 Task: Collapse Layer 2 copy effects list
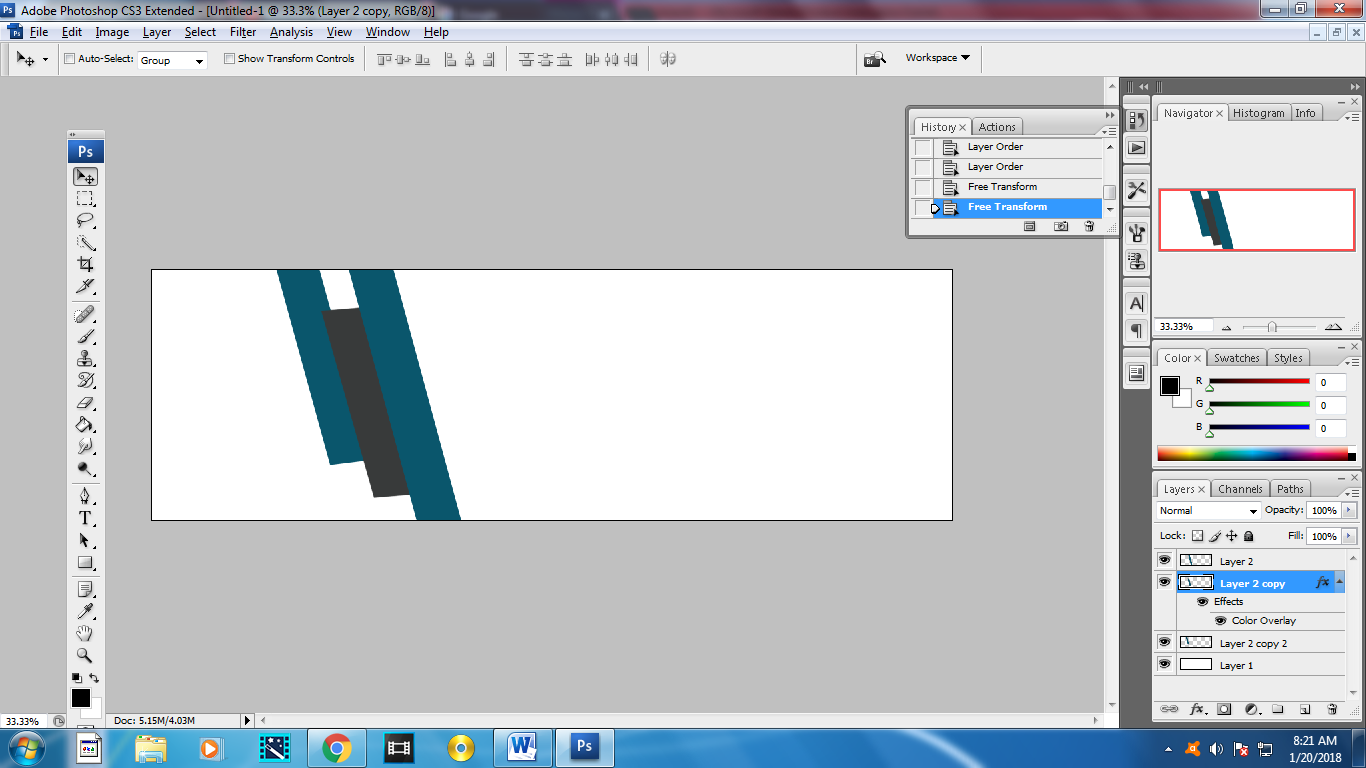point(1340,582)
